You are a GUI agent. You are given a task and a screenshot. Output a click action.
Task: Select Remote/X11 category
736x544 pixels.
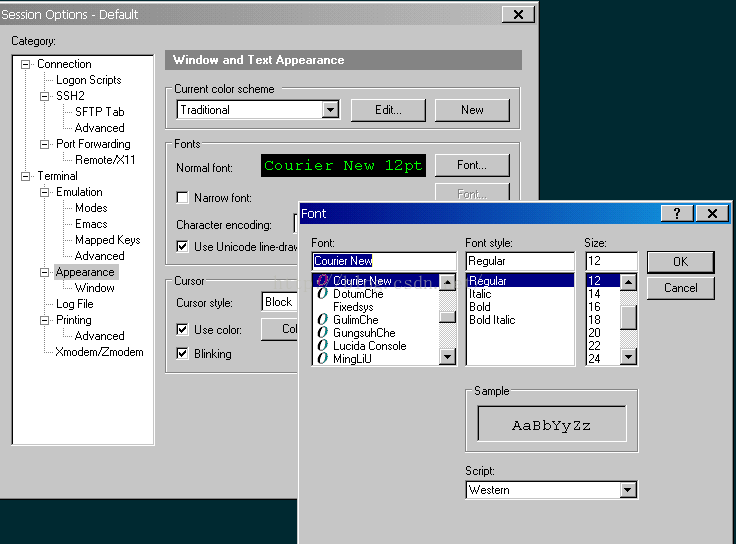coord(105,160)
